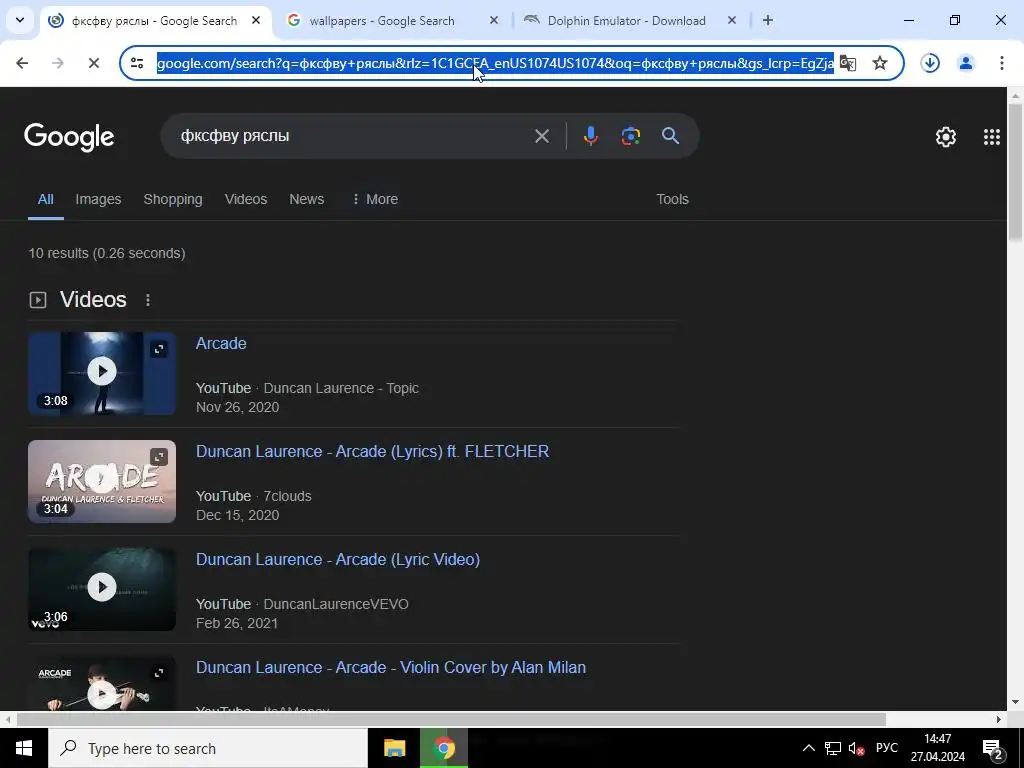Select the All results tab
Image resolution: width=1024 pixels, height=768 pixels.
(46, 199)
